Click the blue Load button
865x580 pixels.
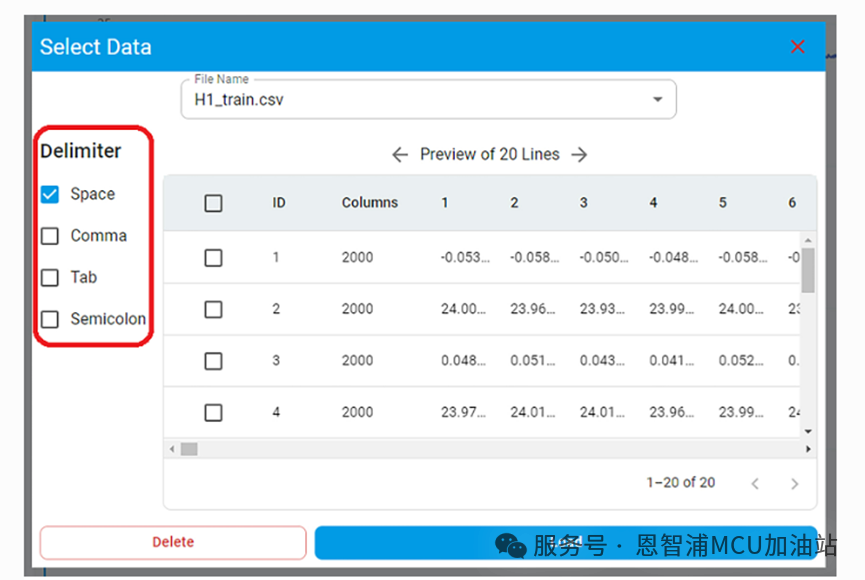tap(566, 542)
